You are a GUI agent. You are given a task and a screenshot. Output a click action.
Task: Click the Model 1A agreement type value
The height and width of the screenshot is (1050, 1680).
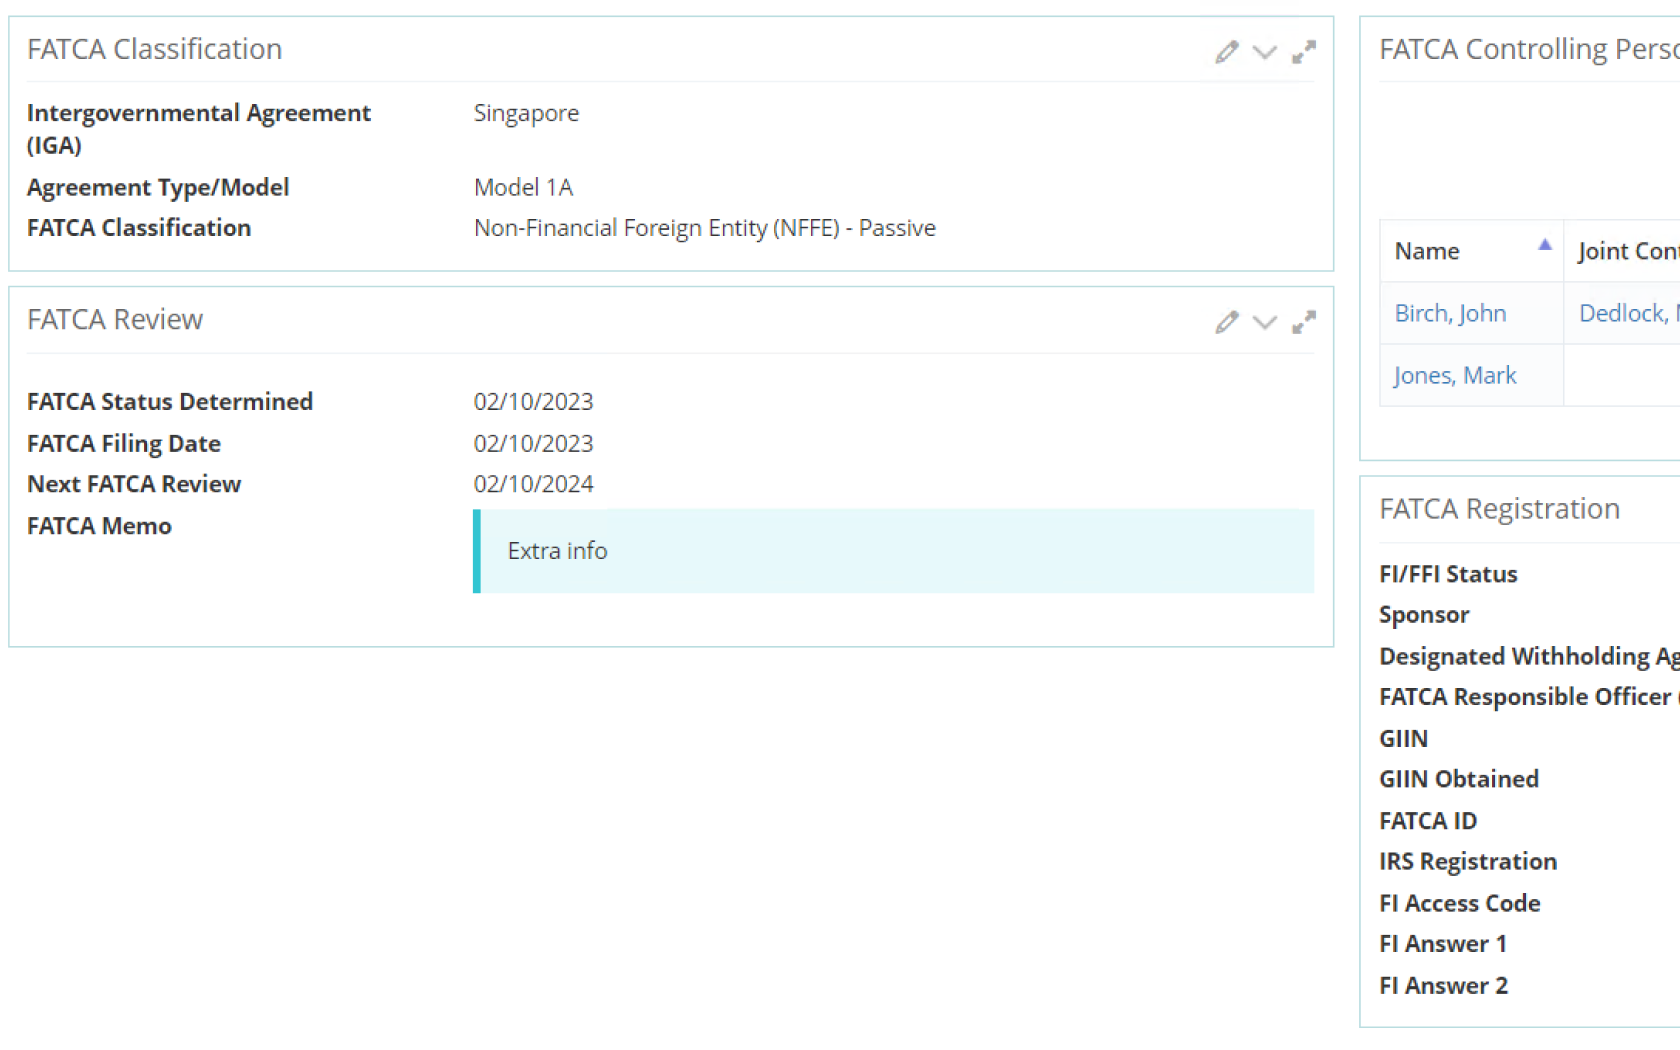click(x=523, y=187)
